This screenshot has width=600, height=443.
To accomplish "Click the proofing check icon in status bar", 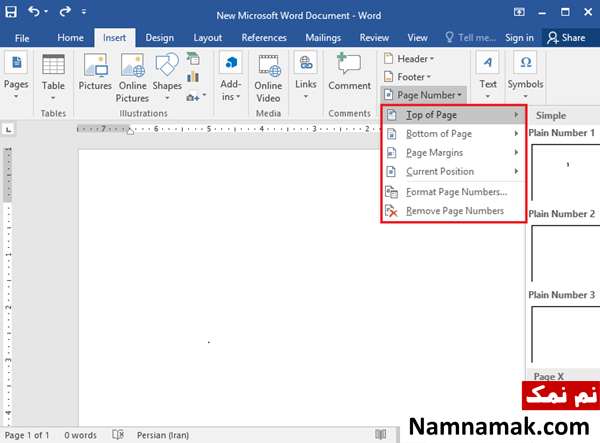I will click(x=118, y=435).
